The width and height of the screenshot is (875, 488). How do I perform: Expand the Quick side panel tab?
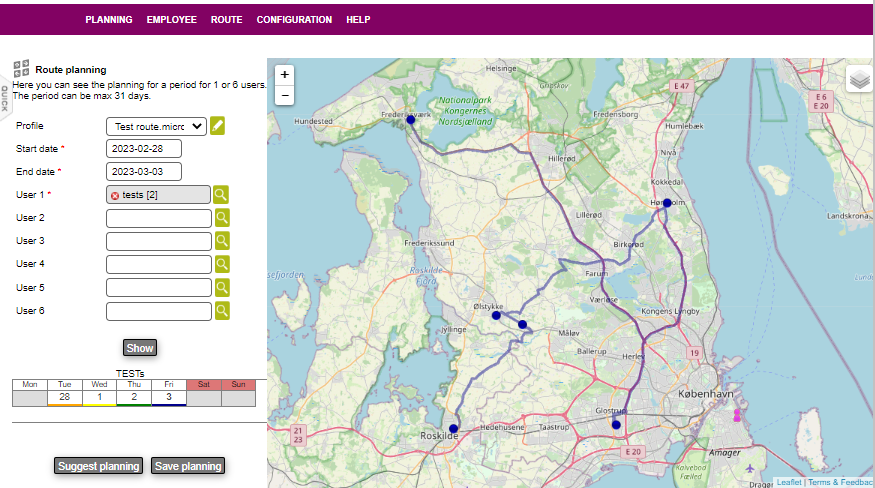click(x=5, y=98)
